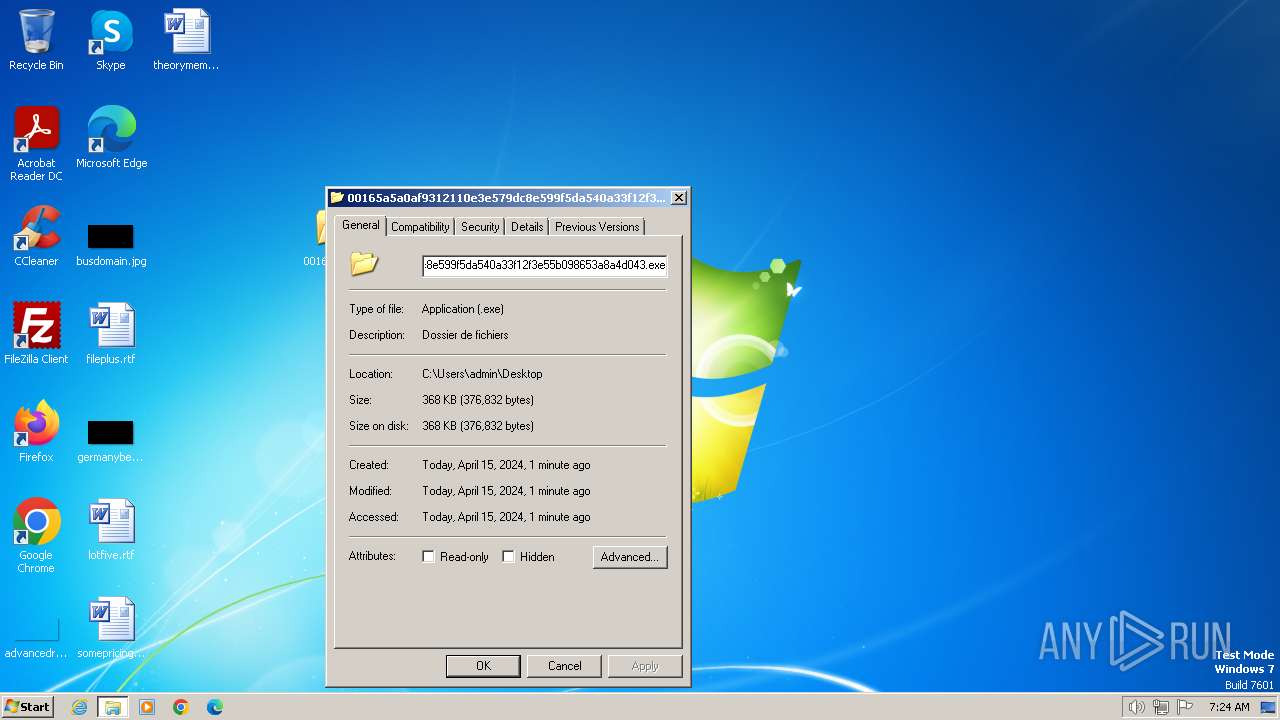Click the 7:24 AM taskbar clock
Screen dimensions: 1280x720
(x=1229, y=707)
